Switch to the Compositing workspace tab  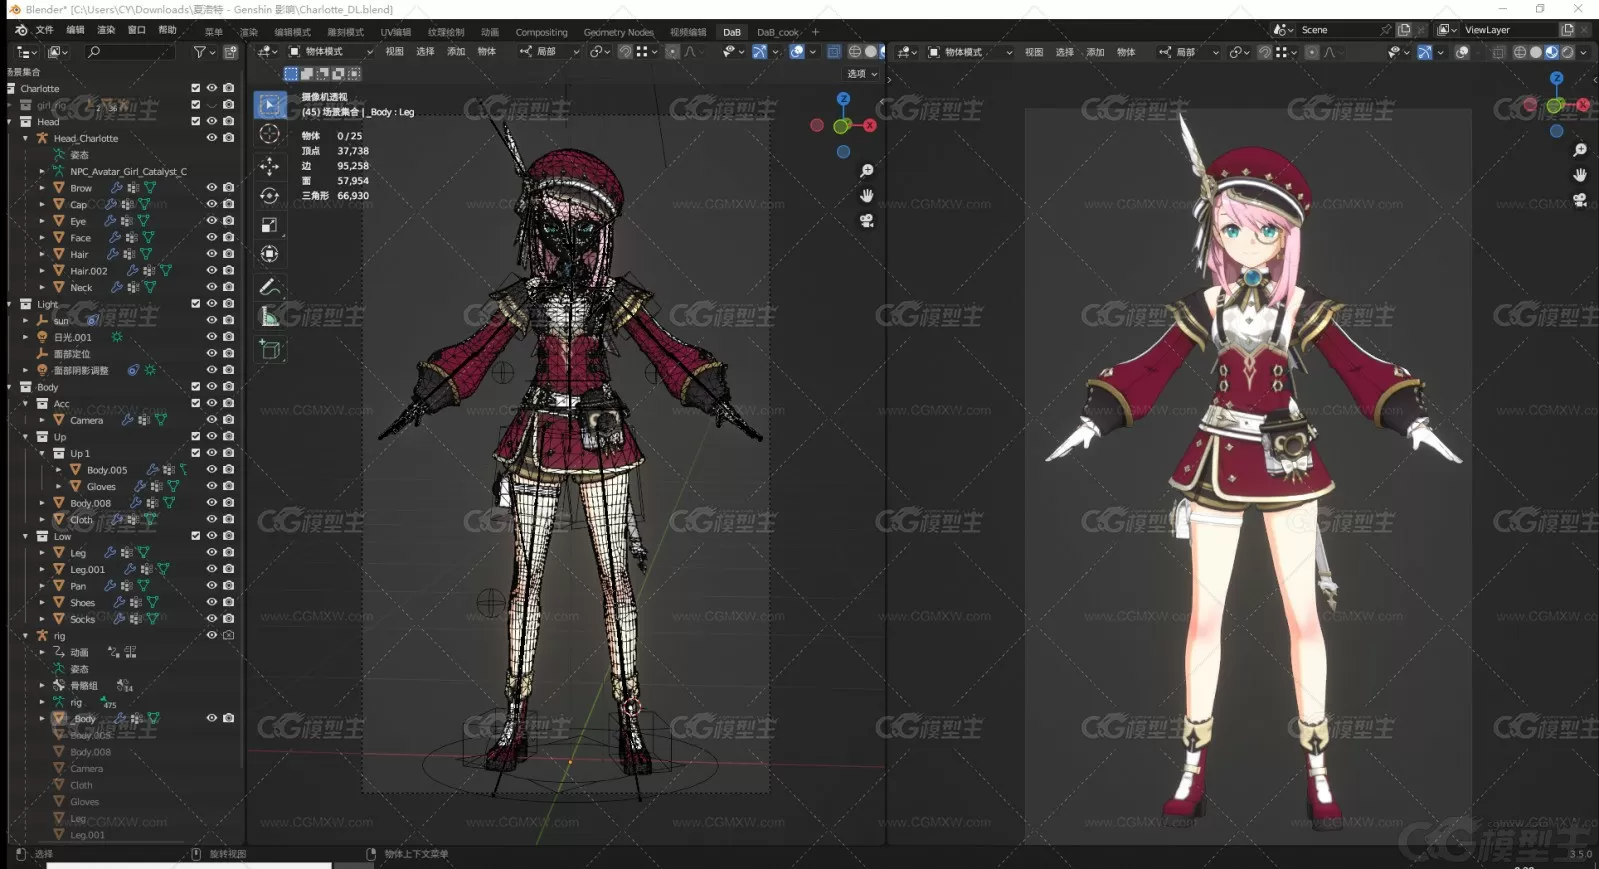(x=541, y=33)
